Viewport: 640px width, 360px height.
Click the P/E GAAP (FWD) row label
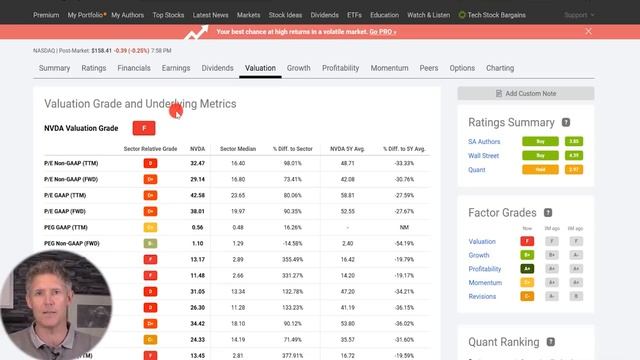point(65,211)
